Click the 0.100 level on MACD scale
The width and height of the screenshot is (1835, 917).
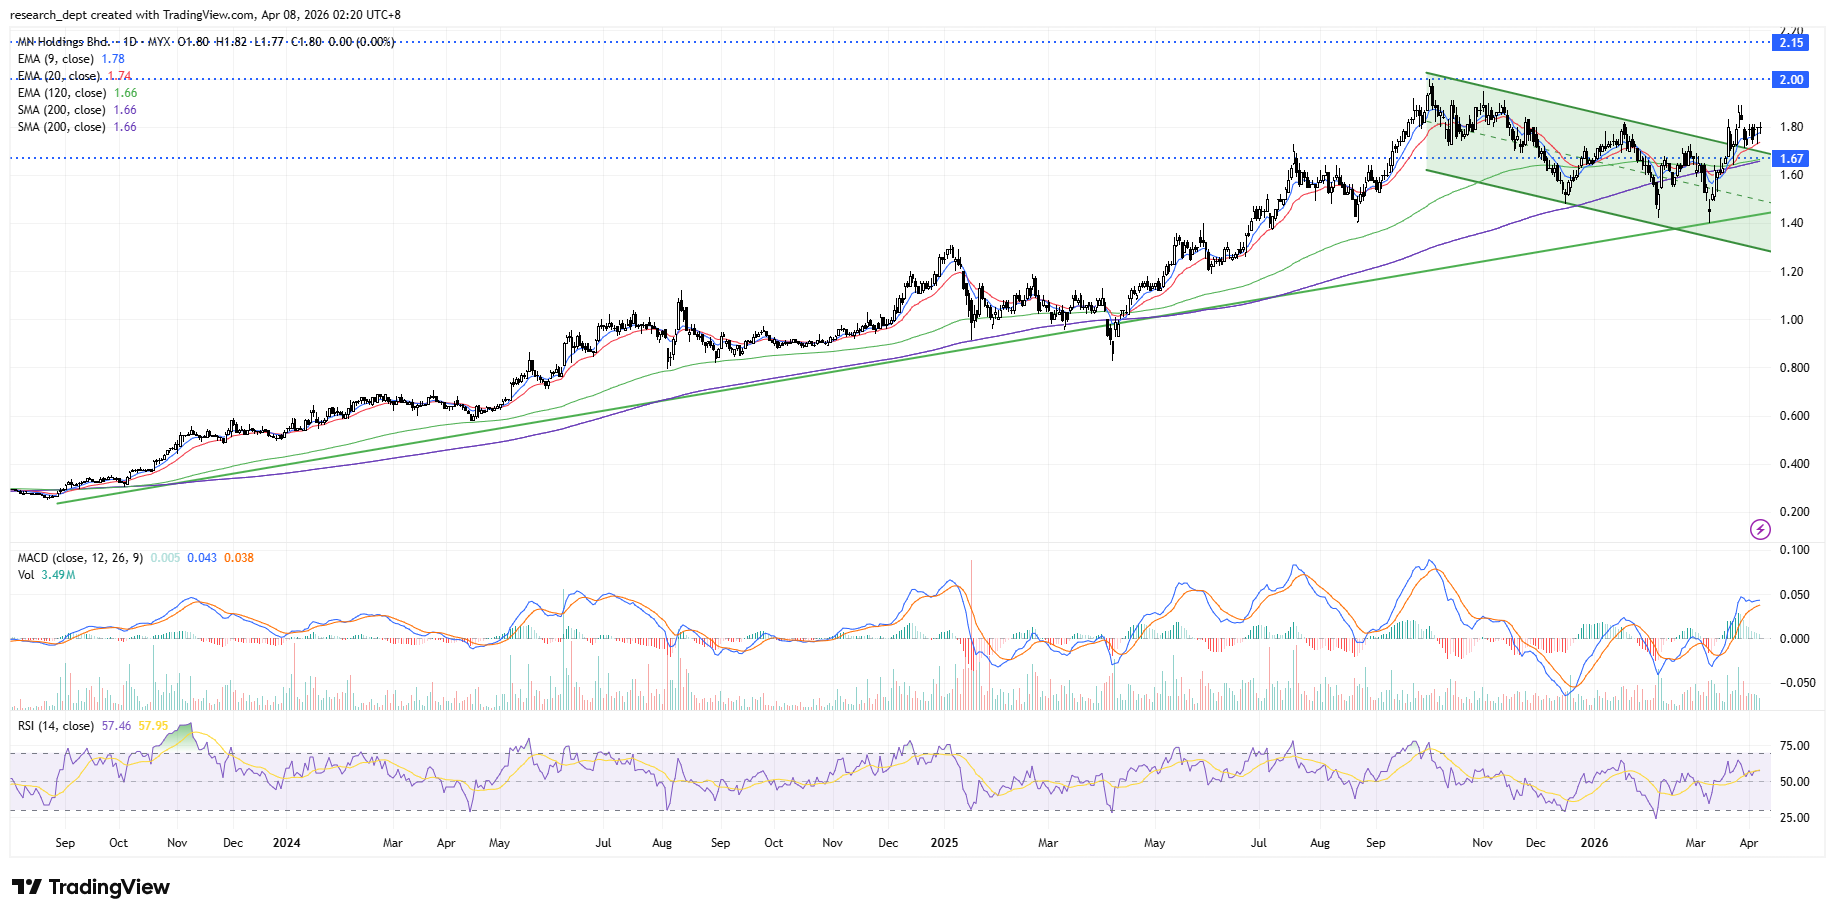point(1794,550)
